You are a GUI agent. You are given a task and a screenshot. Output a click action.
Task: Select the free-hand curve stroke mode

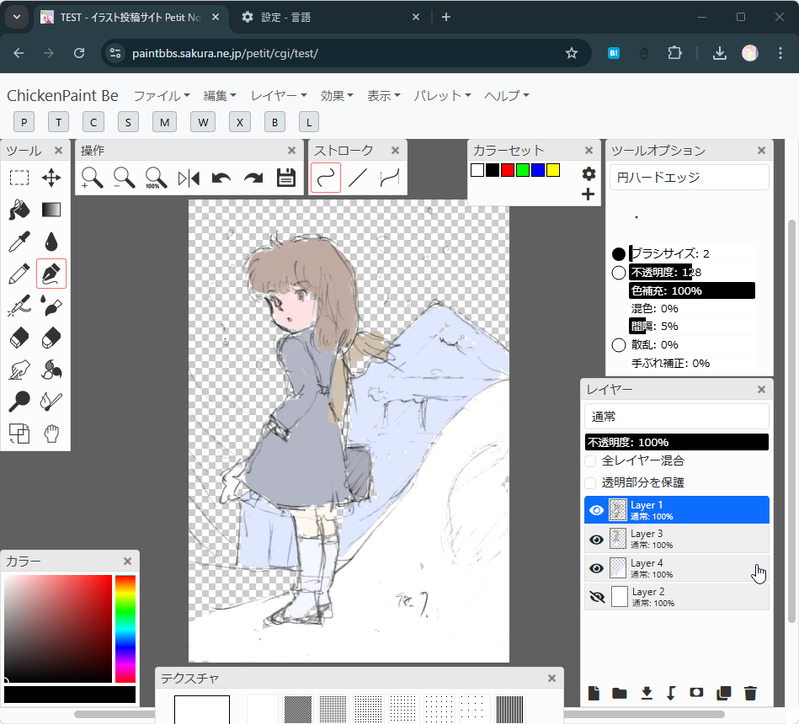click(326, 178)
